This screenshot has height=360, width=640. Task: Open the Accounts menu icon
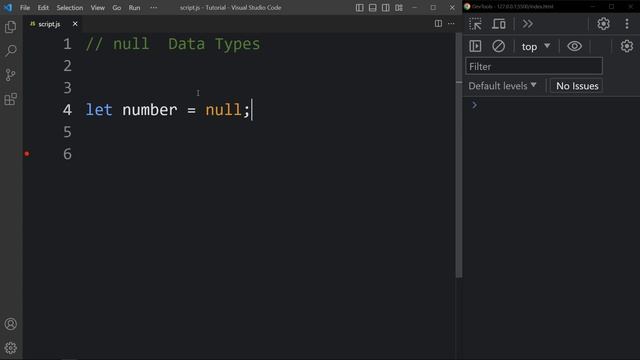[x=11, y=324]
